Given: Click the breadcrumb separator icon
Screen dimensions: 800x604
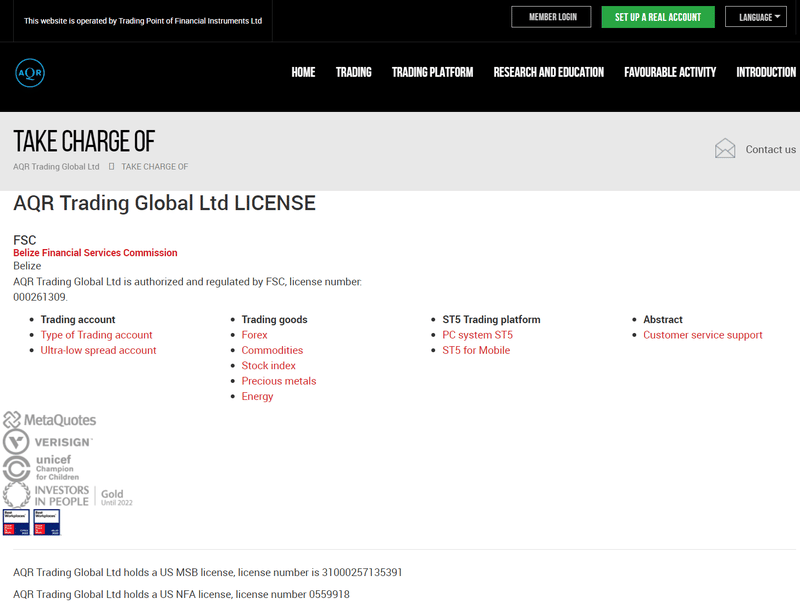Looking at the screenshot, I should pyautogui.click(x=111, y=166).
